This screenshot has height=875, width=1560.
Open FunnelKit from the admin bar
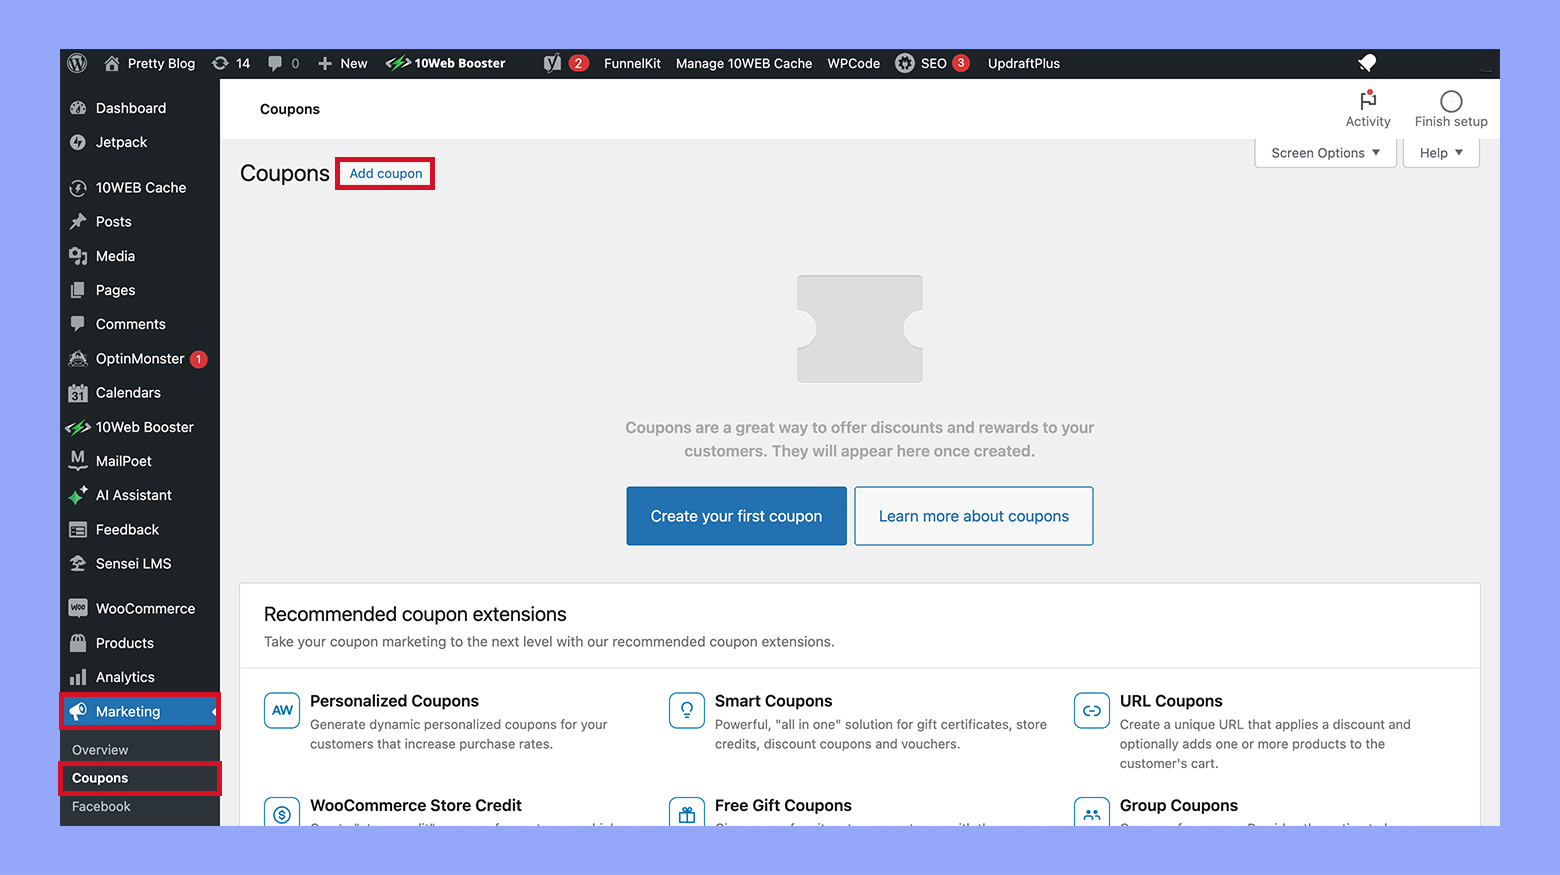(x=632, y=63)
